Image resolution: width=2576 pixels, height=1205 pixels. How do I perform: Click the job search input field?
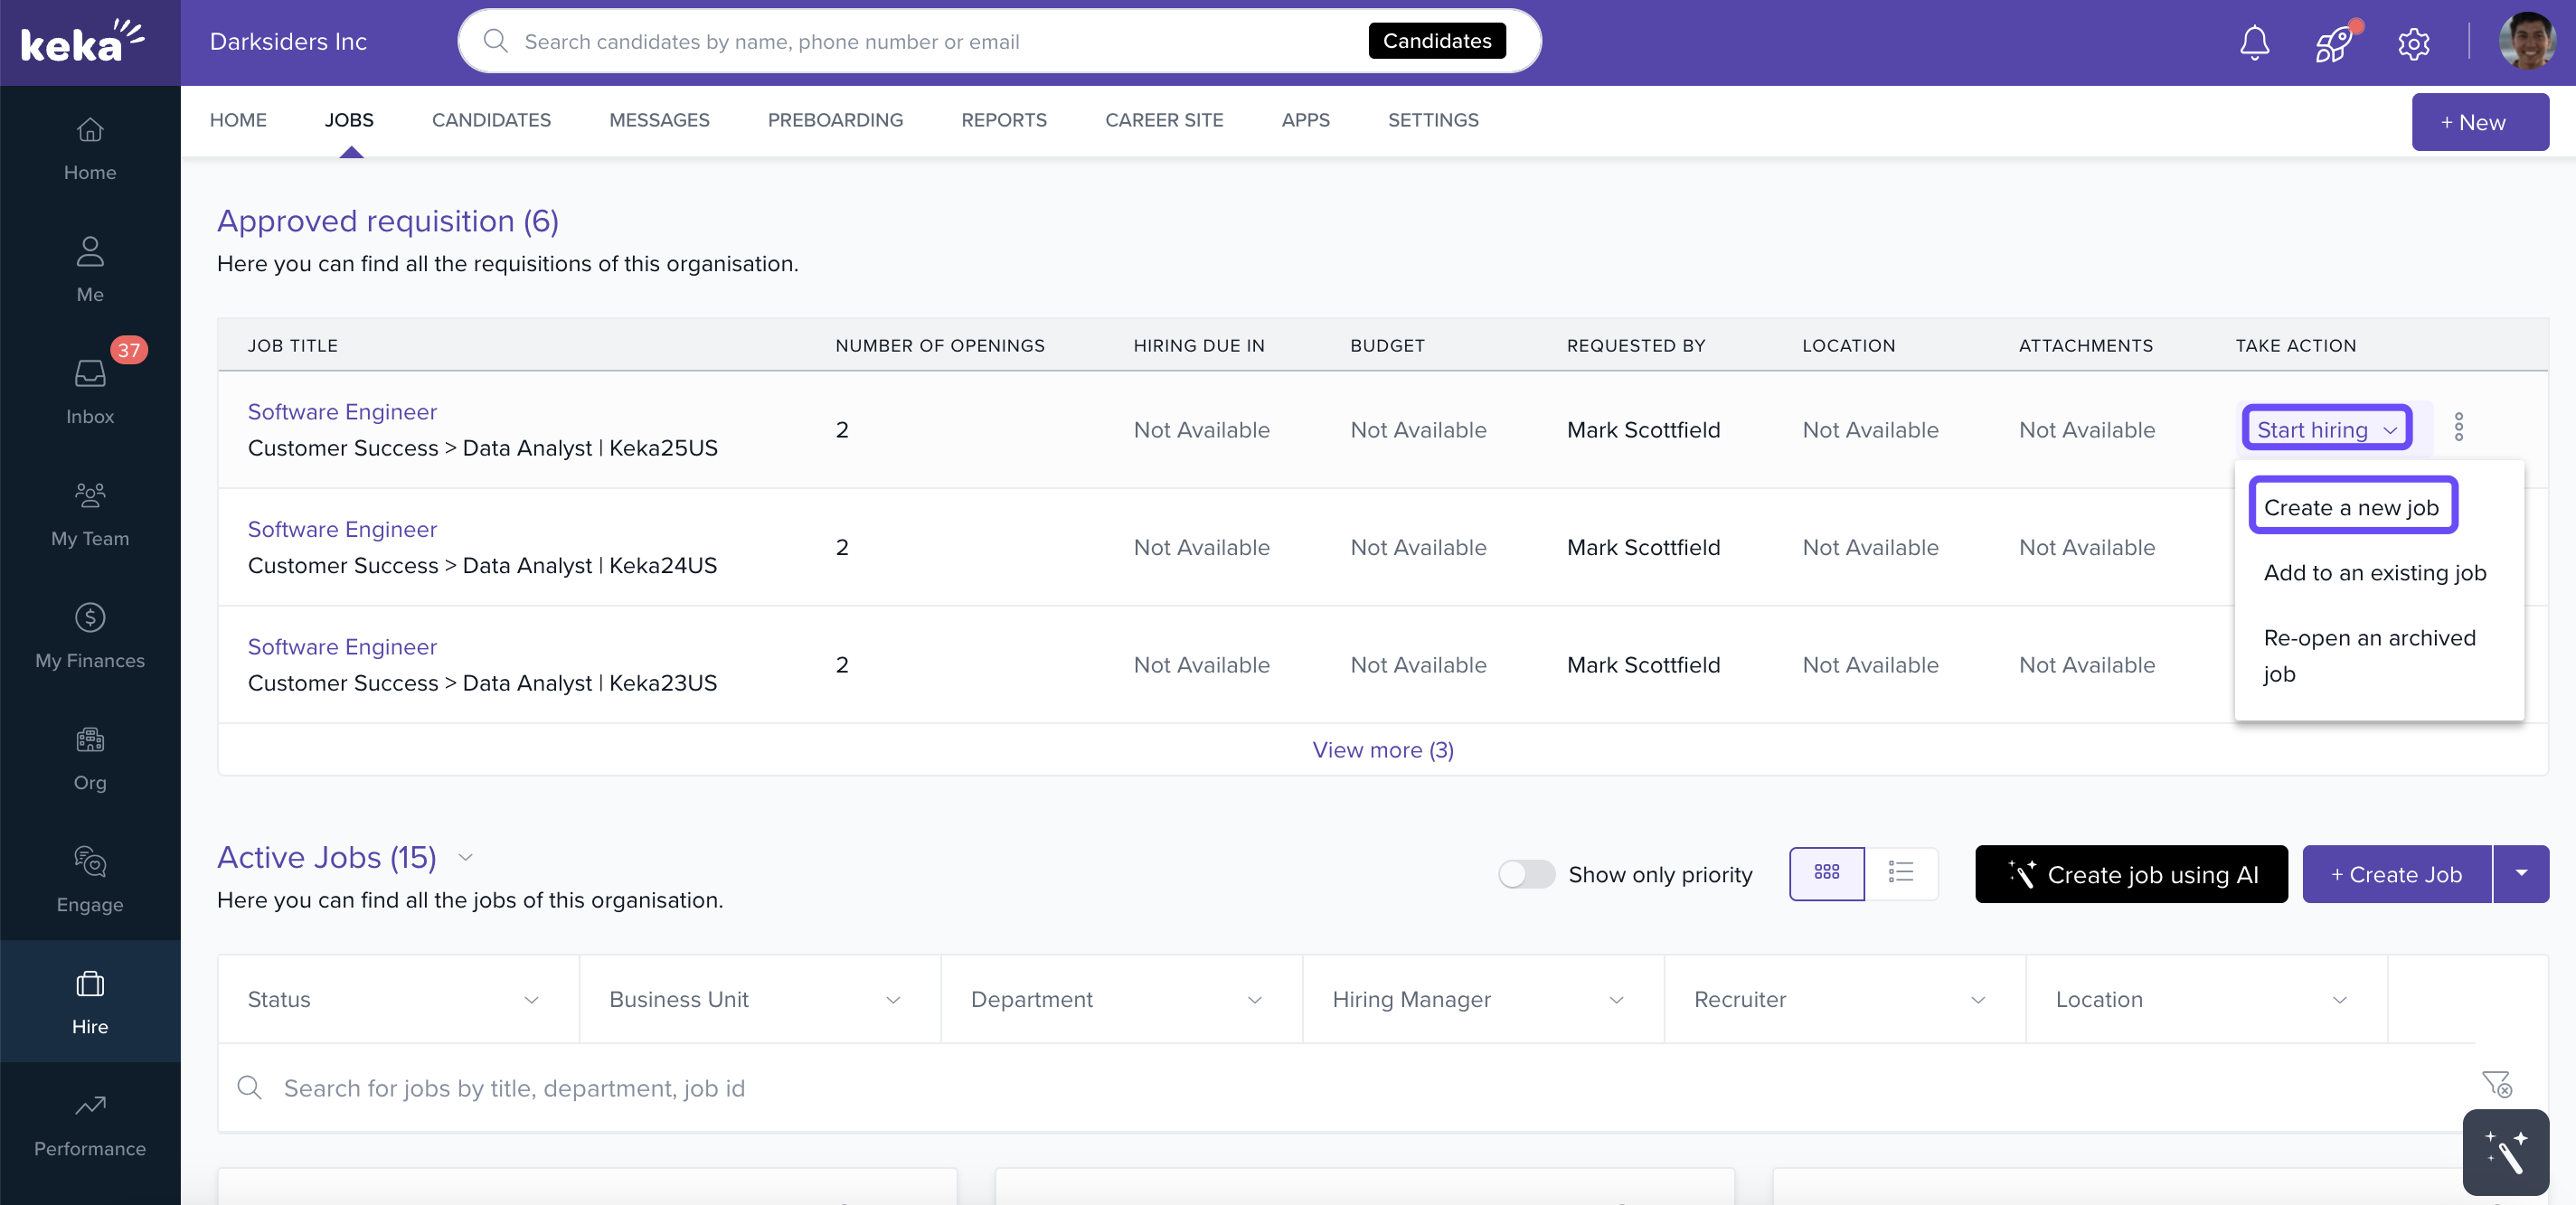click(1300, 1087)
